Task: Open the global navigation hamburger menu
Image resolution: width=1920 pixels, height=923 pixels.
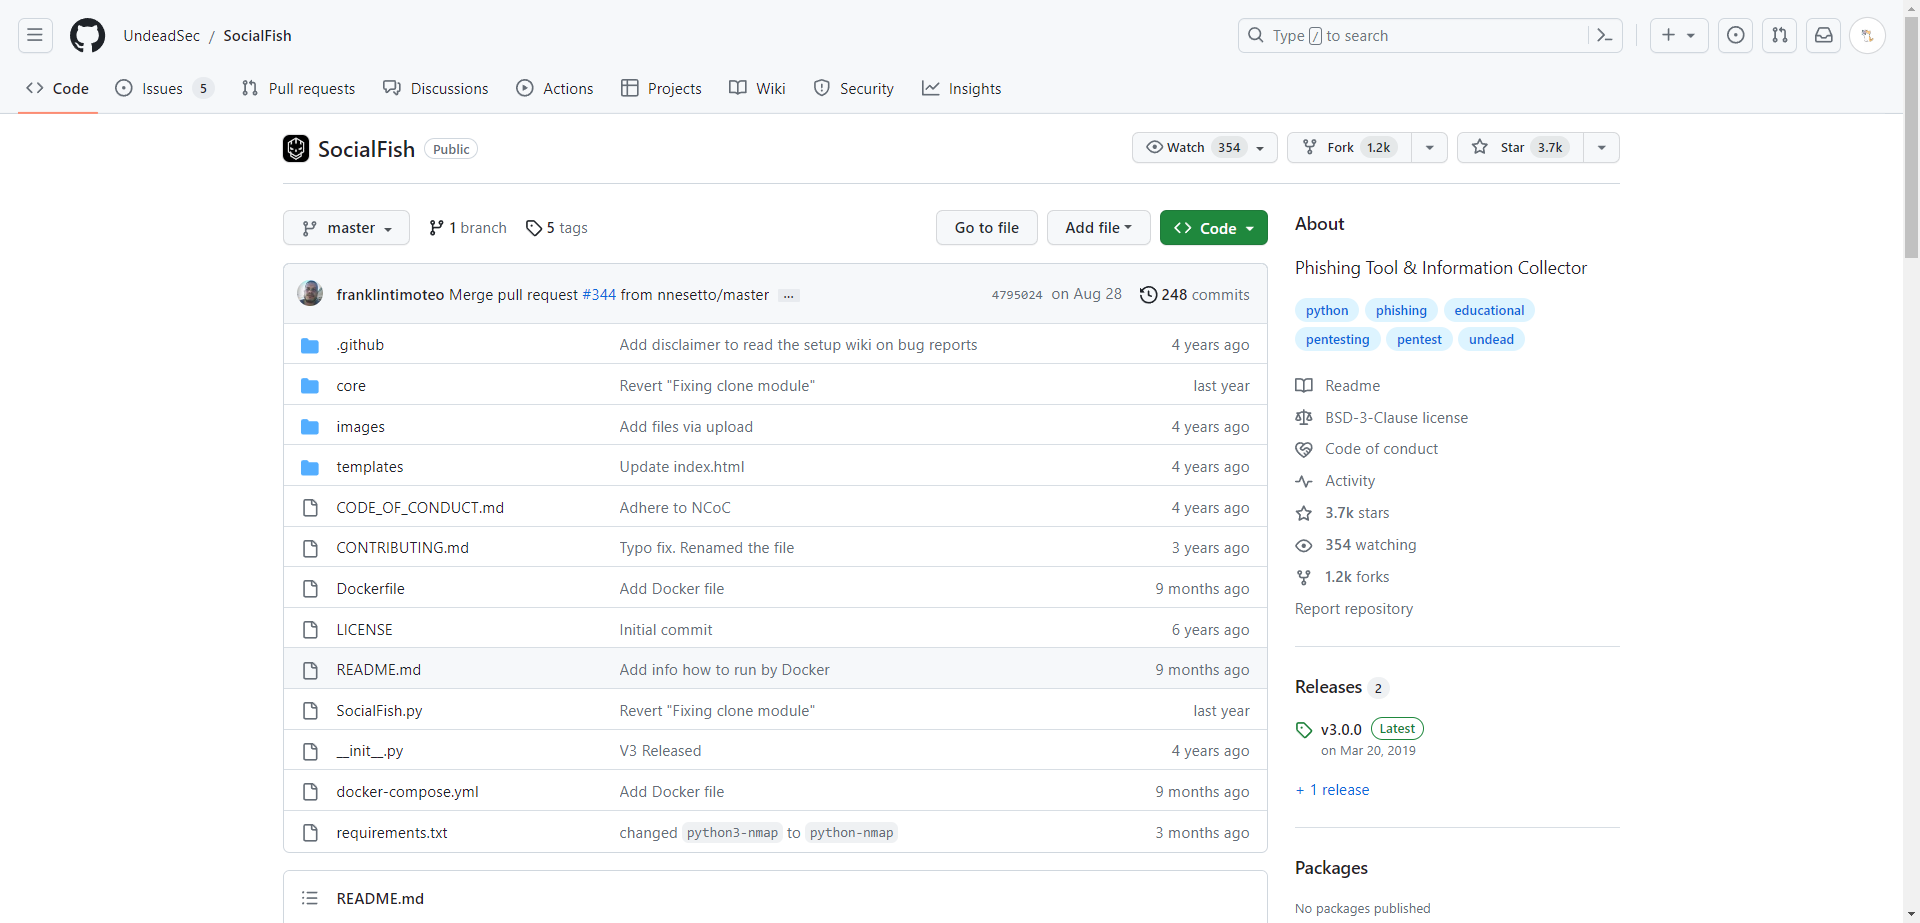Action: click(x=35, y=35)
